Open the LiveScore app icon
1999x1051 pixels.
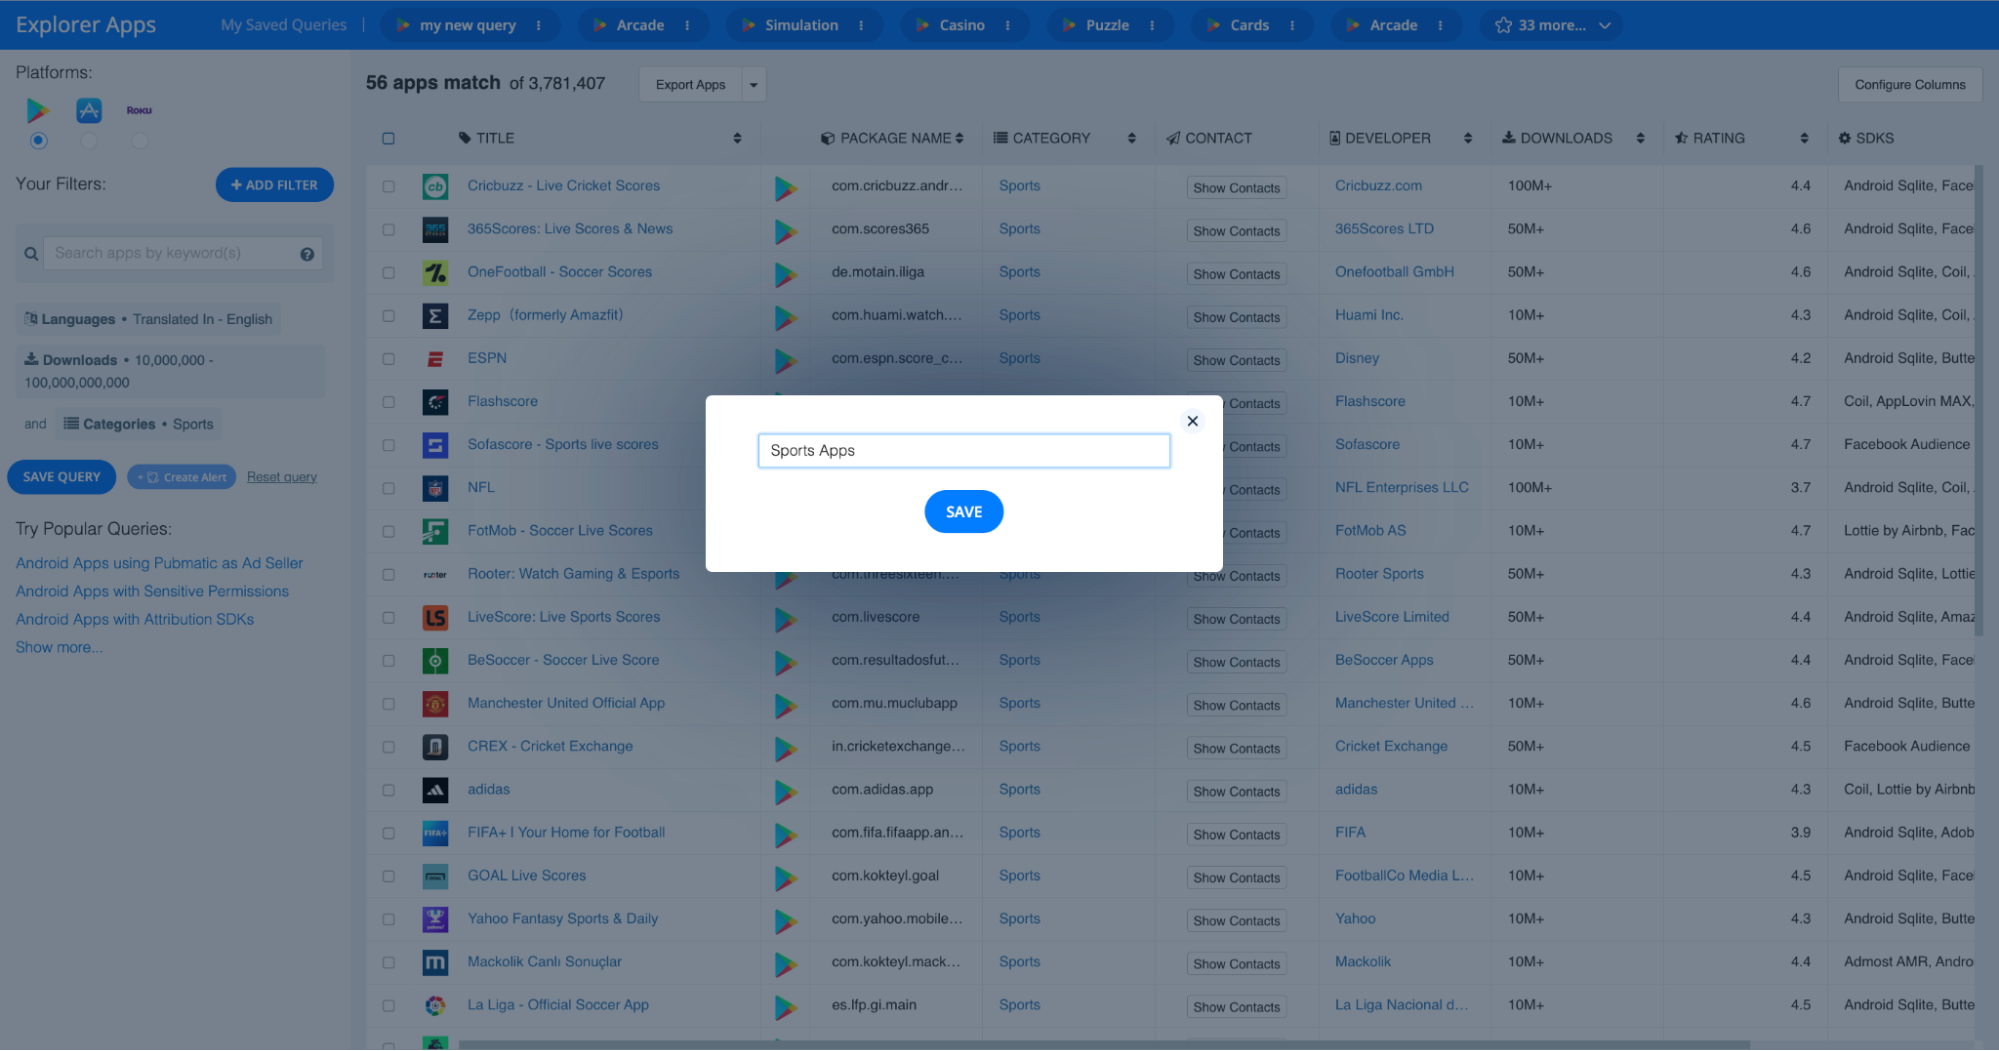(435, 617)
